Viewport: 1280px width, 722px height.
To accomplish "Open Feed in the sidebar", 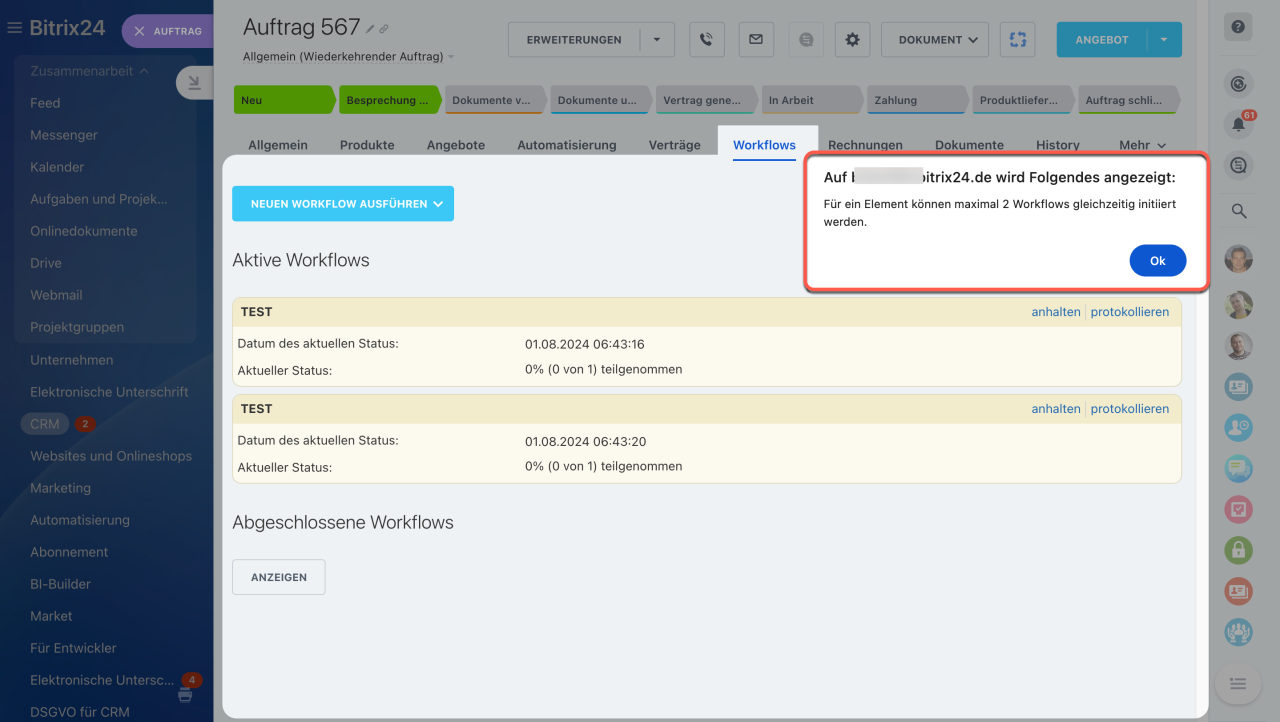I will 45,103.
